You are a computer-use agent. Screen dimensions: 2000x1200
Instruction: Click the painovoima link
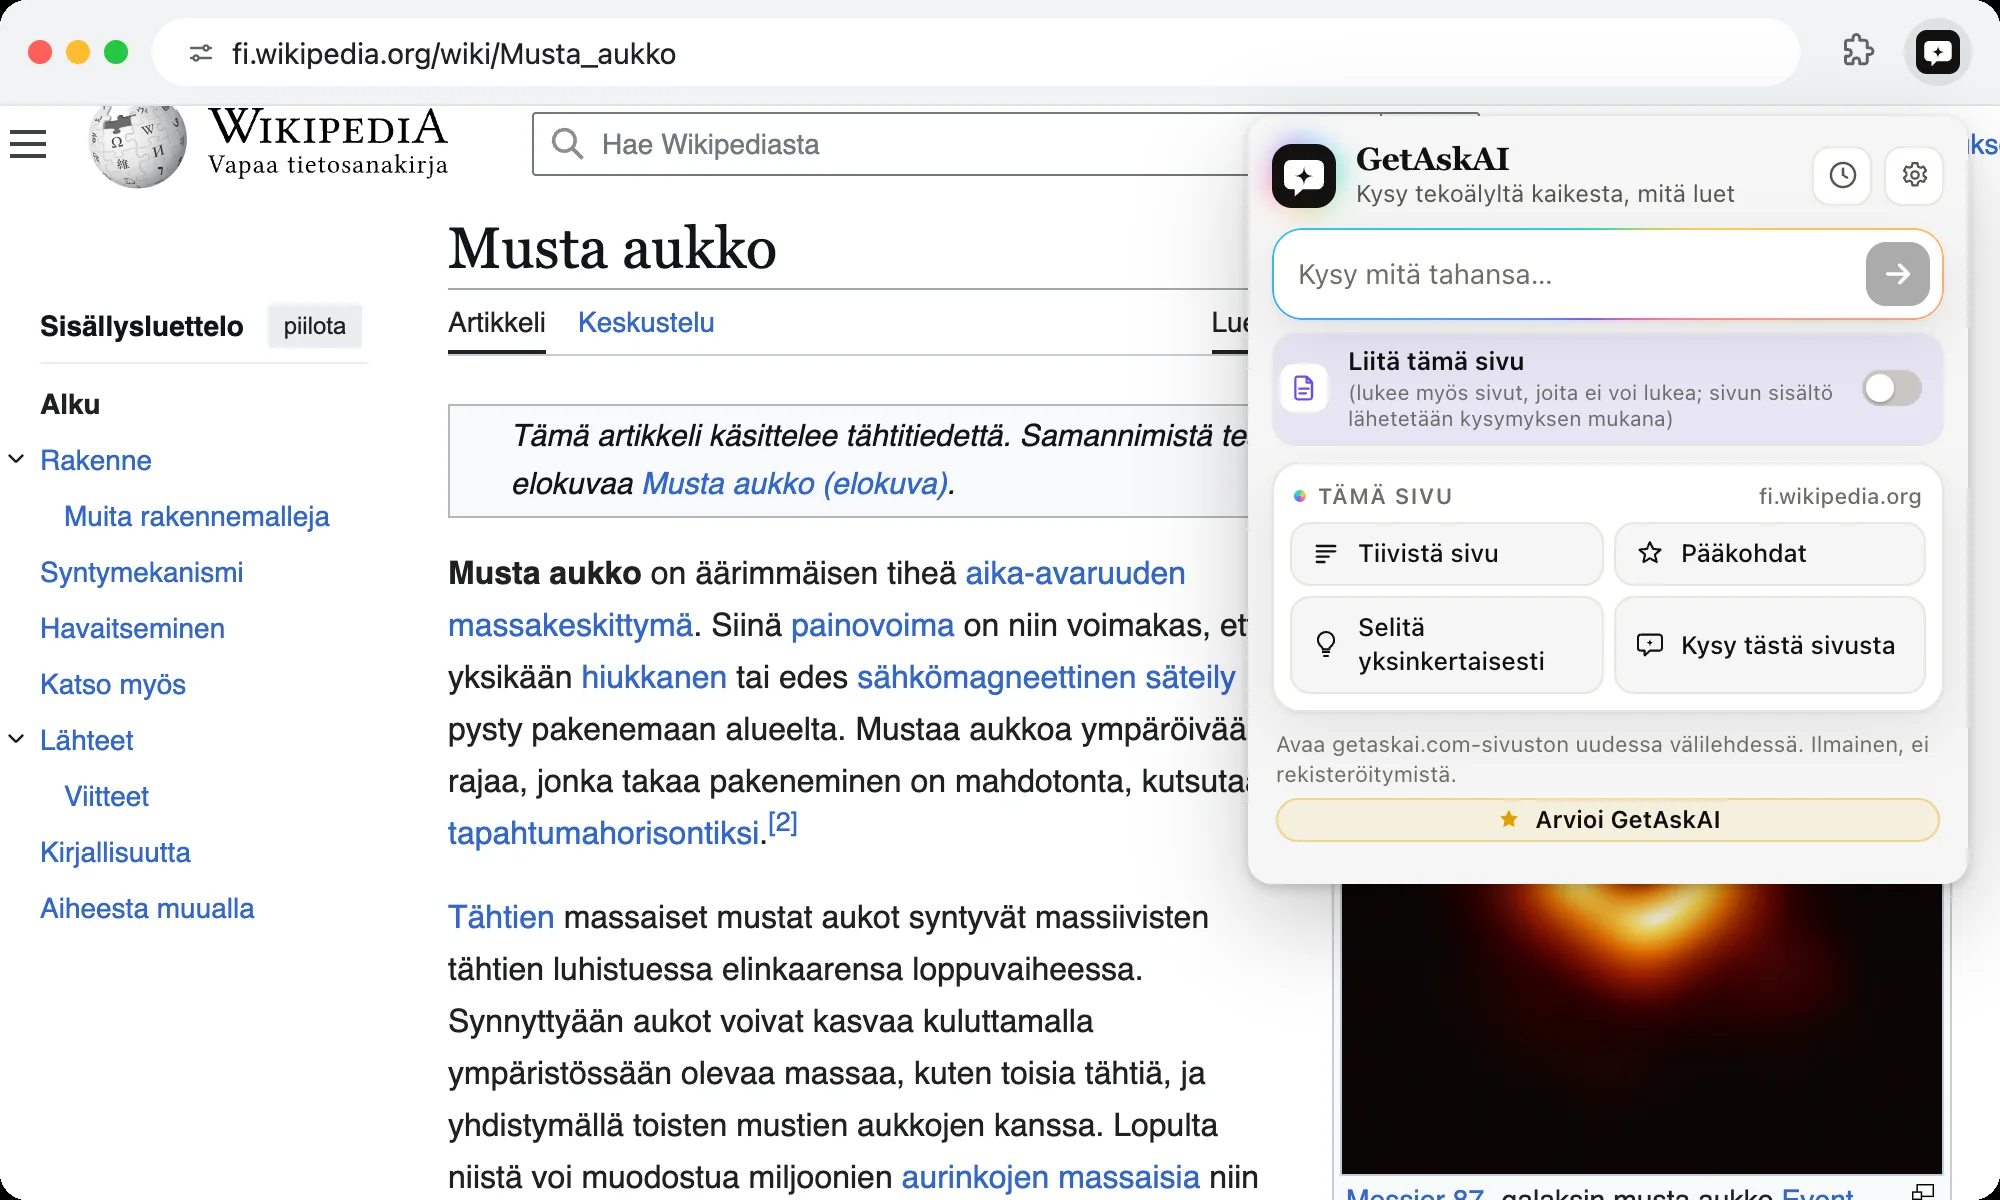[x=872, y=625]
